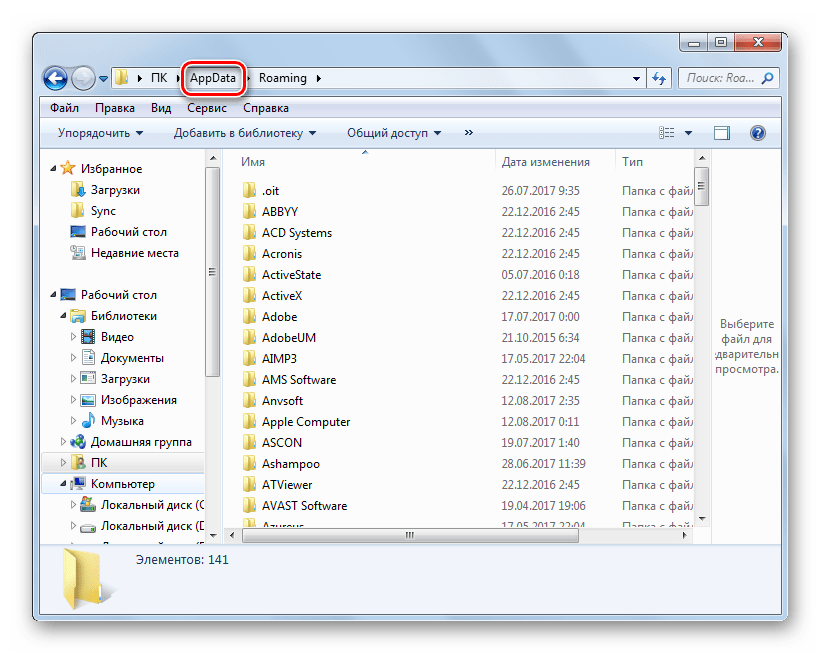Screen dimensions: 821x654
Task: Collapse the Избранное section
Action: (53, 169)
